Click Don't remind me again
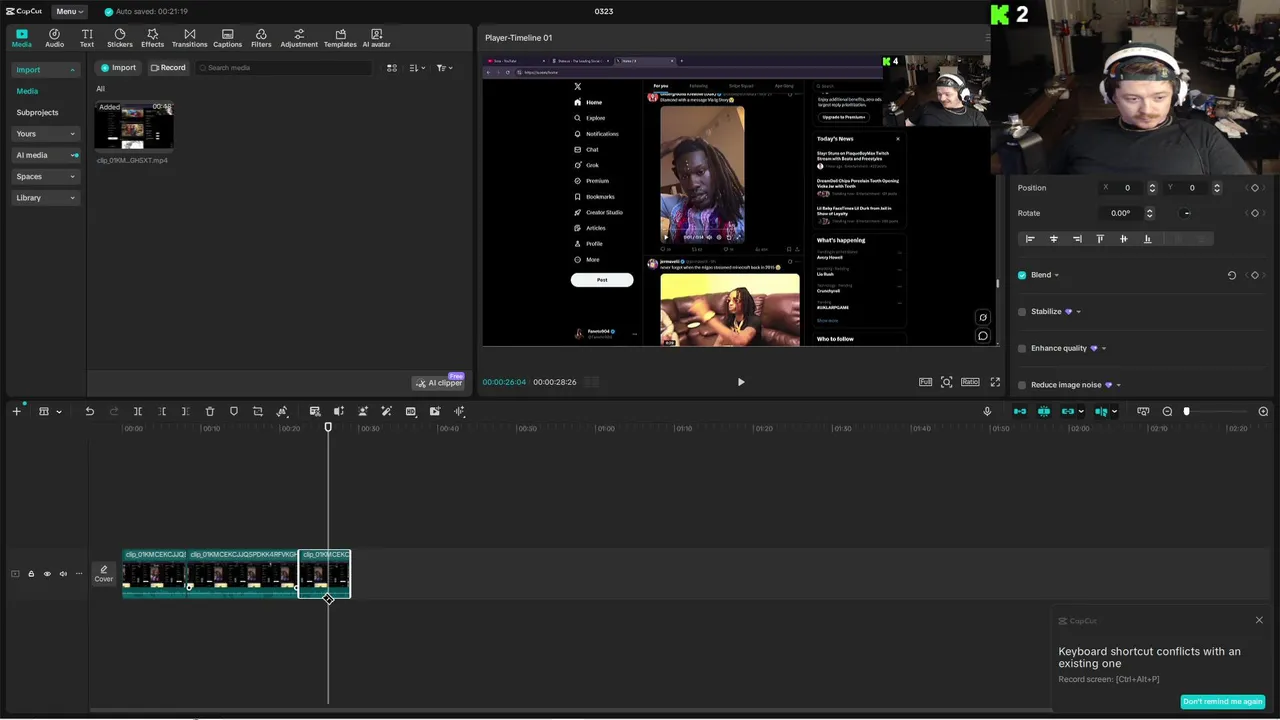Image resolution: width=1280 pixels, height=720 pixels. tap(1222, 701)
